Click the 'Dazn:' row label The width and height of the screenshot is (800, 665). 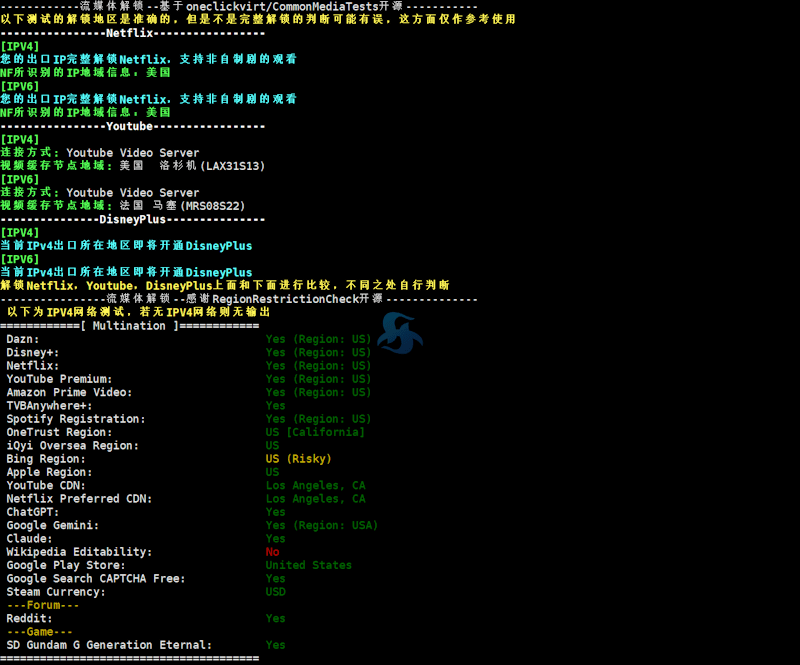tap(22, 339)
